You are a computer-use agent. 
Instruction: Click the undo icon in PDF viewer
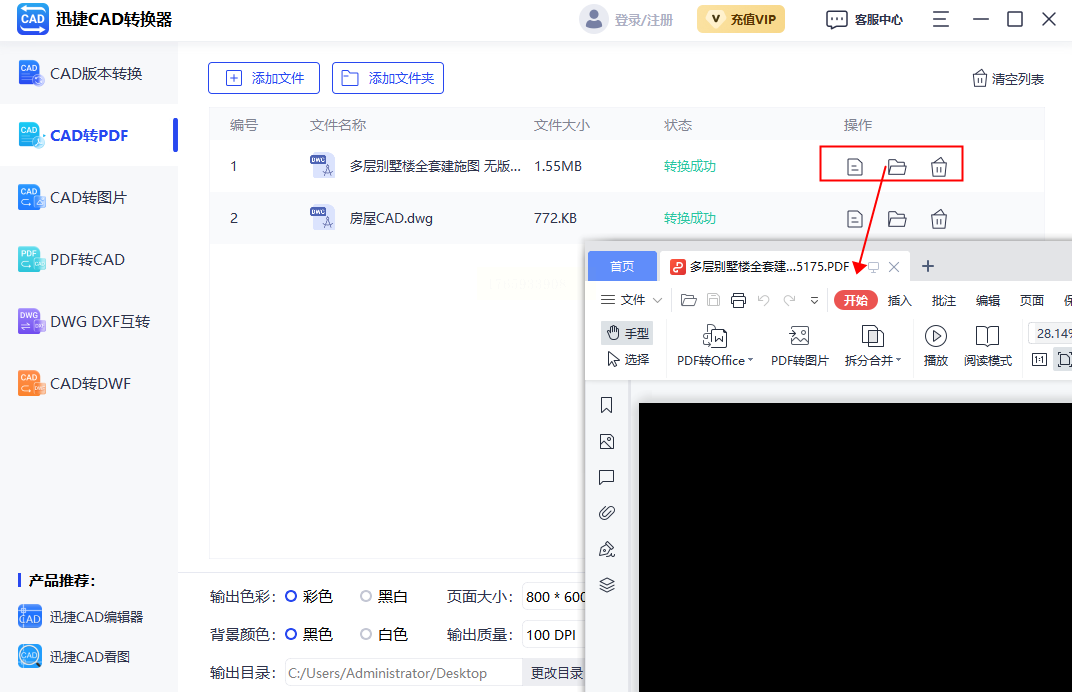click(764, 300)
